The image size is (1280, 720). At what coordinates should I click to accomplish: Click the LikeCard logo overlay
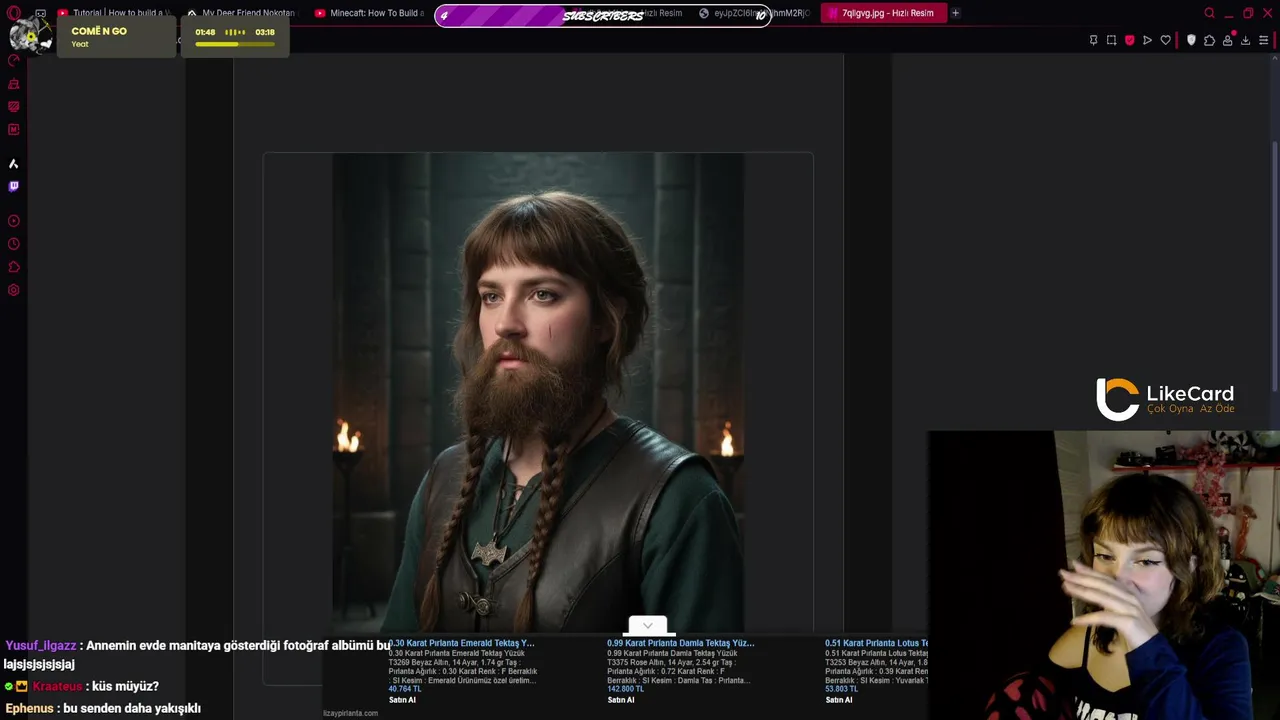[1165, 399]
